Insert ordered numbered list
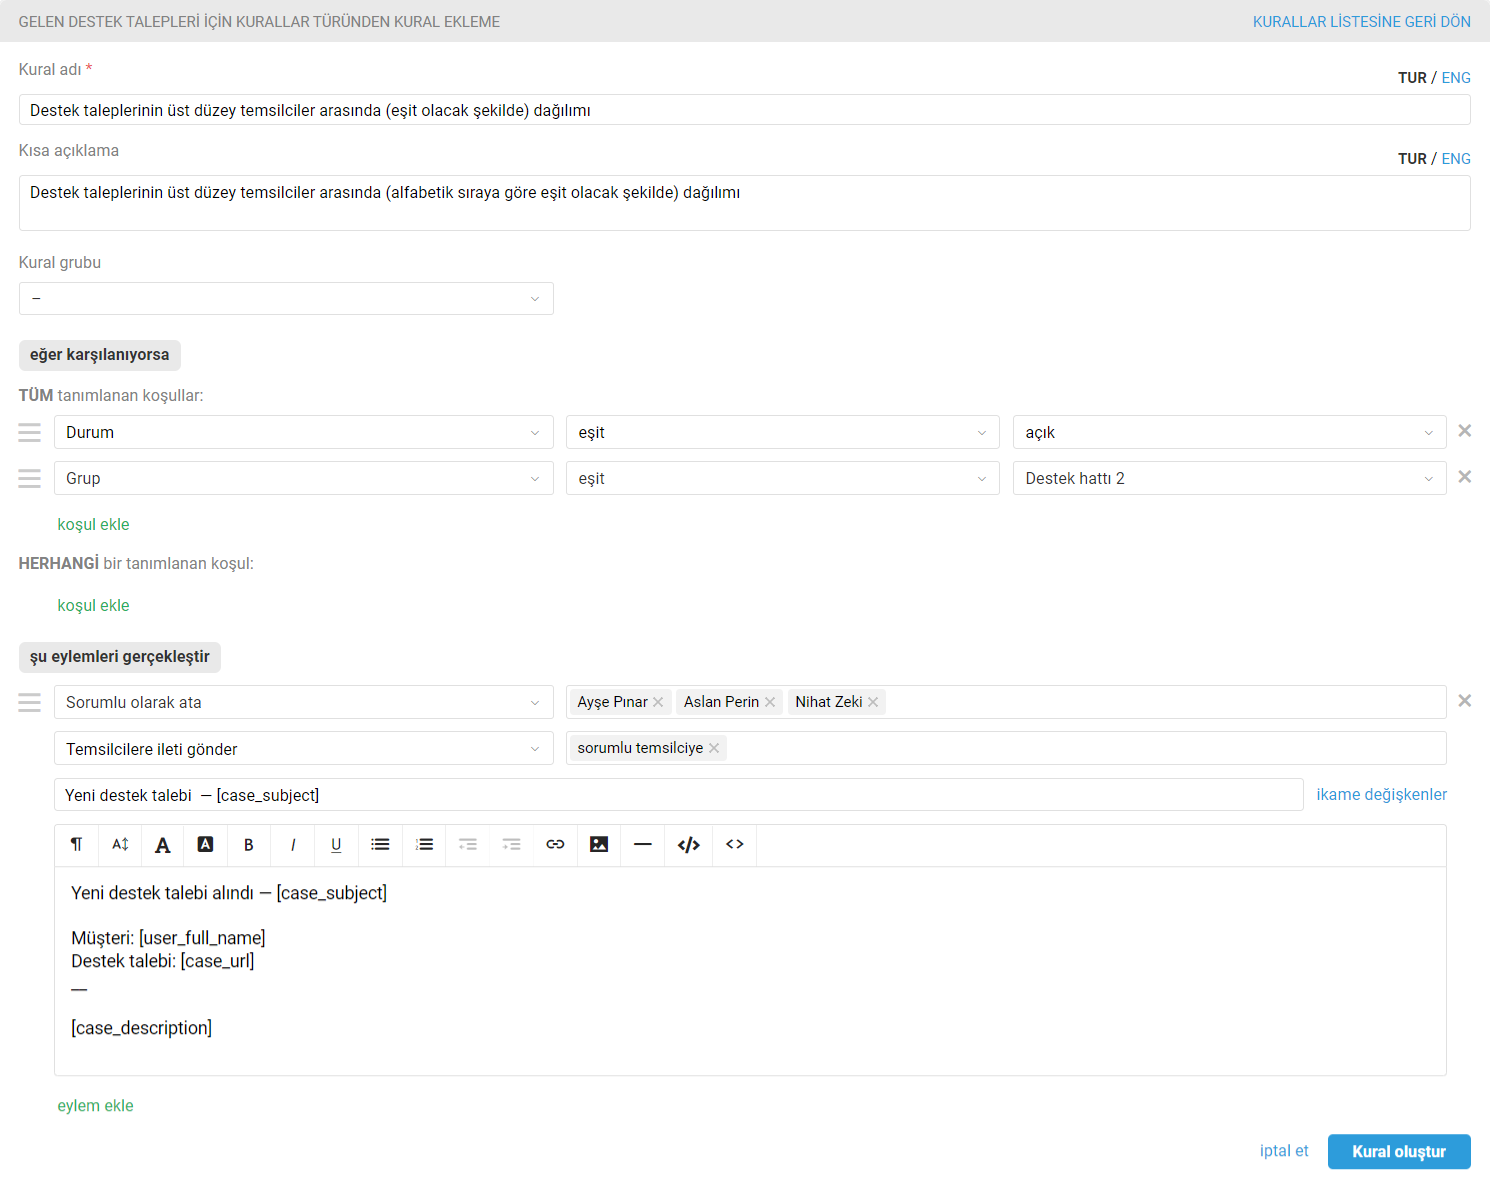This screenshot has width=1490, height=1188. click(x=424, y=845)
